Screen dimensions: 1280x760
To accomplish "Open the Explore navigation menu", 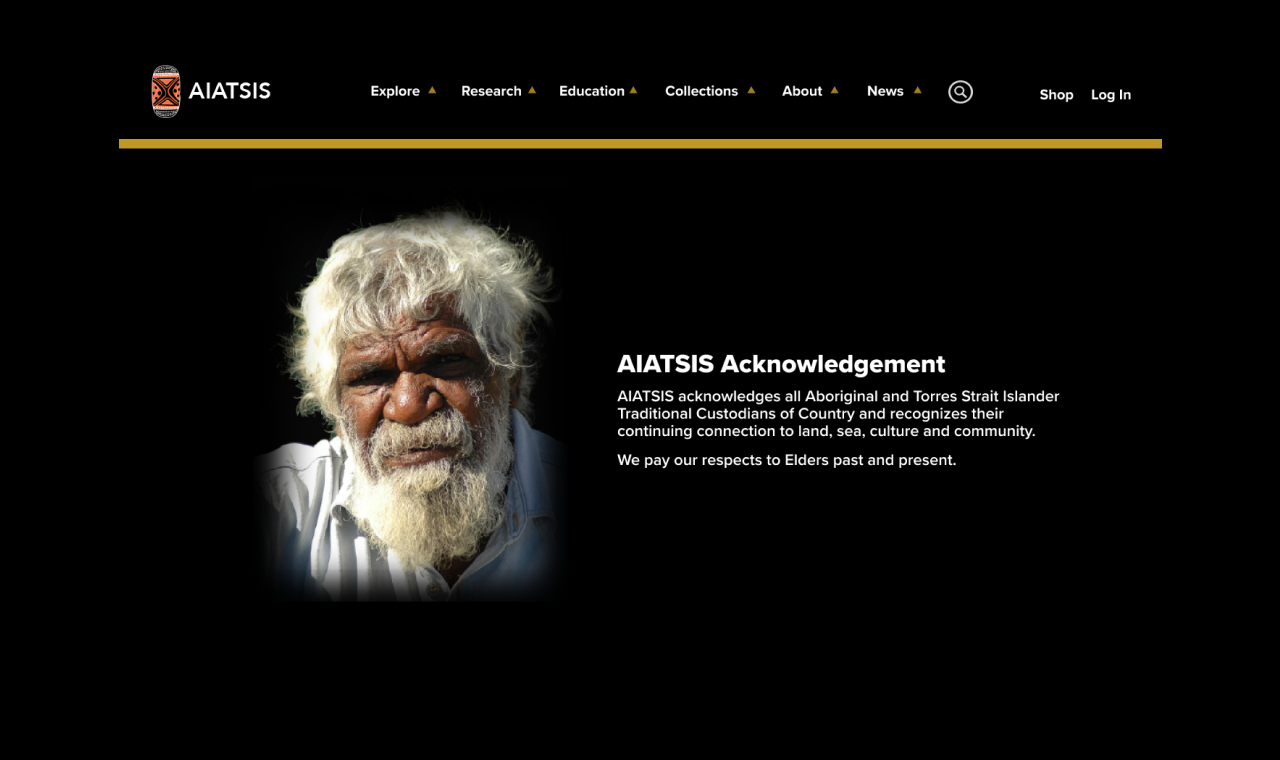I will pyautogui.click(x=395, y=91).
